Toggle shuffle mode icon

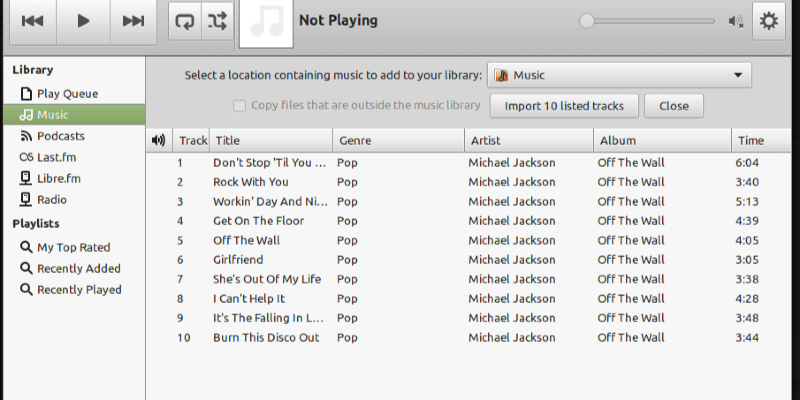click(215, 21)
